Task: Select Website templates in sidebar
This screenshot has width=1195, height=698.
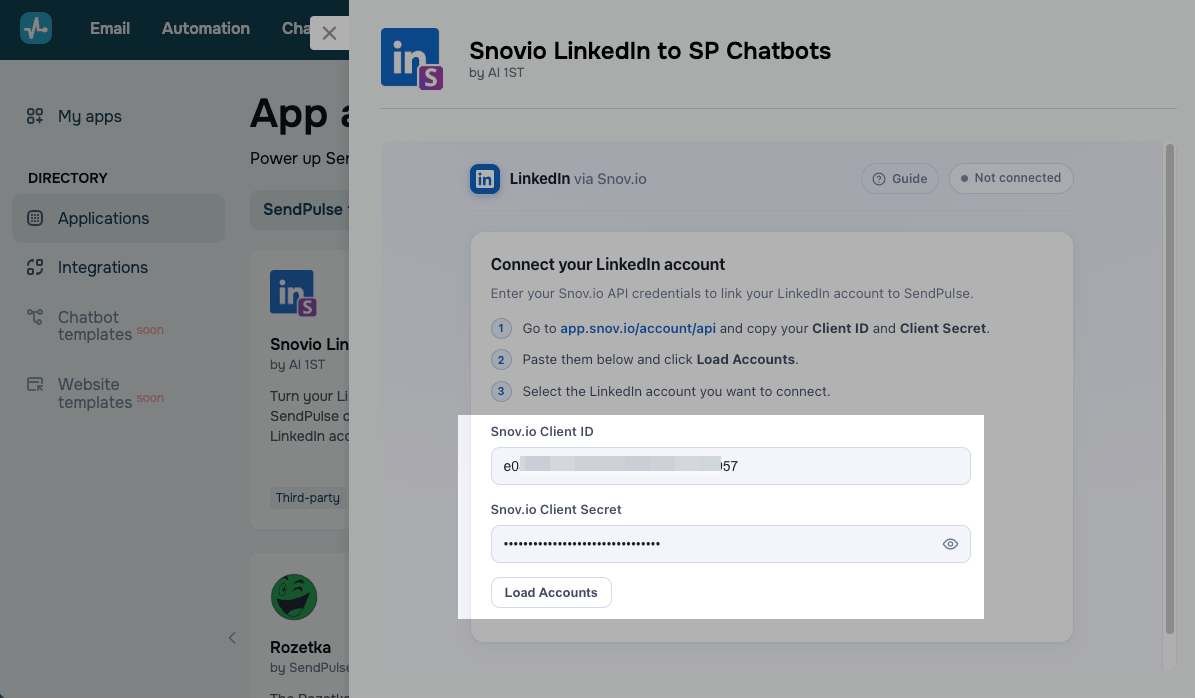Action: coord(95,393)
